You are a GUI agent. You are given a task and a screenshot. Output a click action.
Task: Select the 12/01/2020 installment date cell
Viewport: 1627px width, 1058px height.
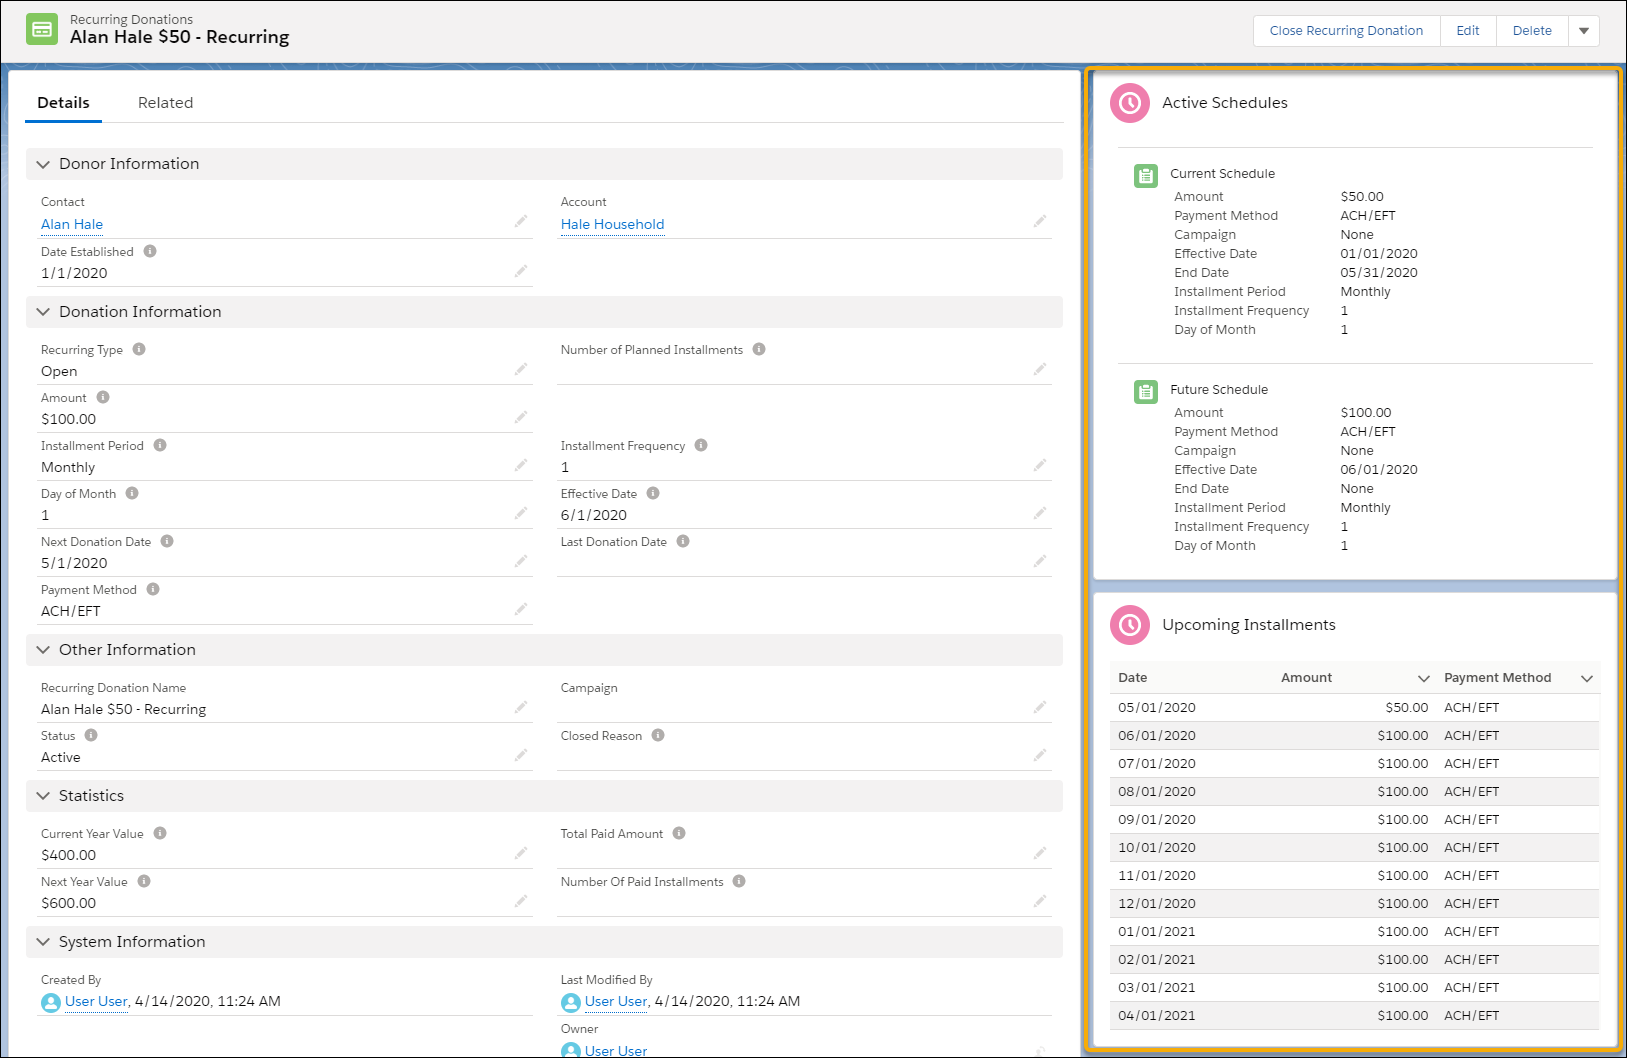[1157, 903]
